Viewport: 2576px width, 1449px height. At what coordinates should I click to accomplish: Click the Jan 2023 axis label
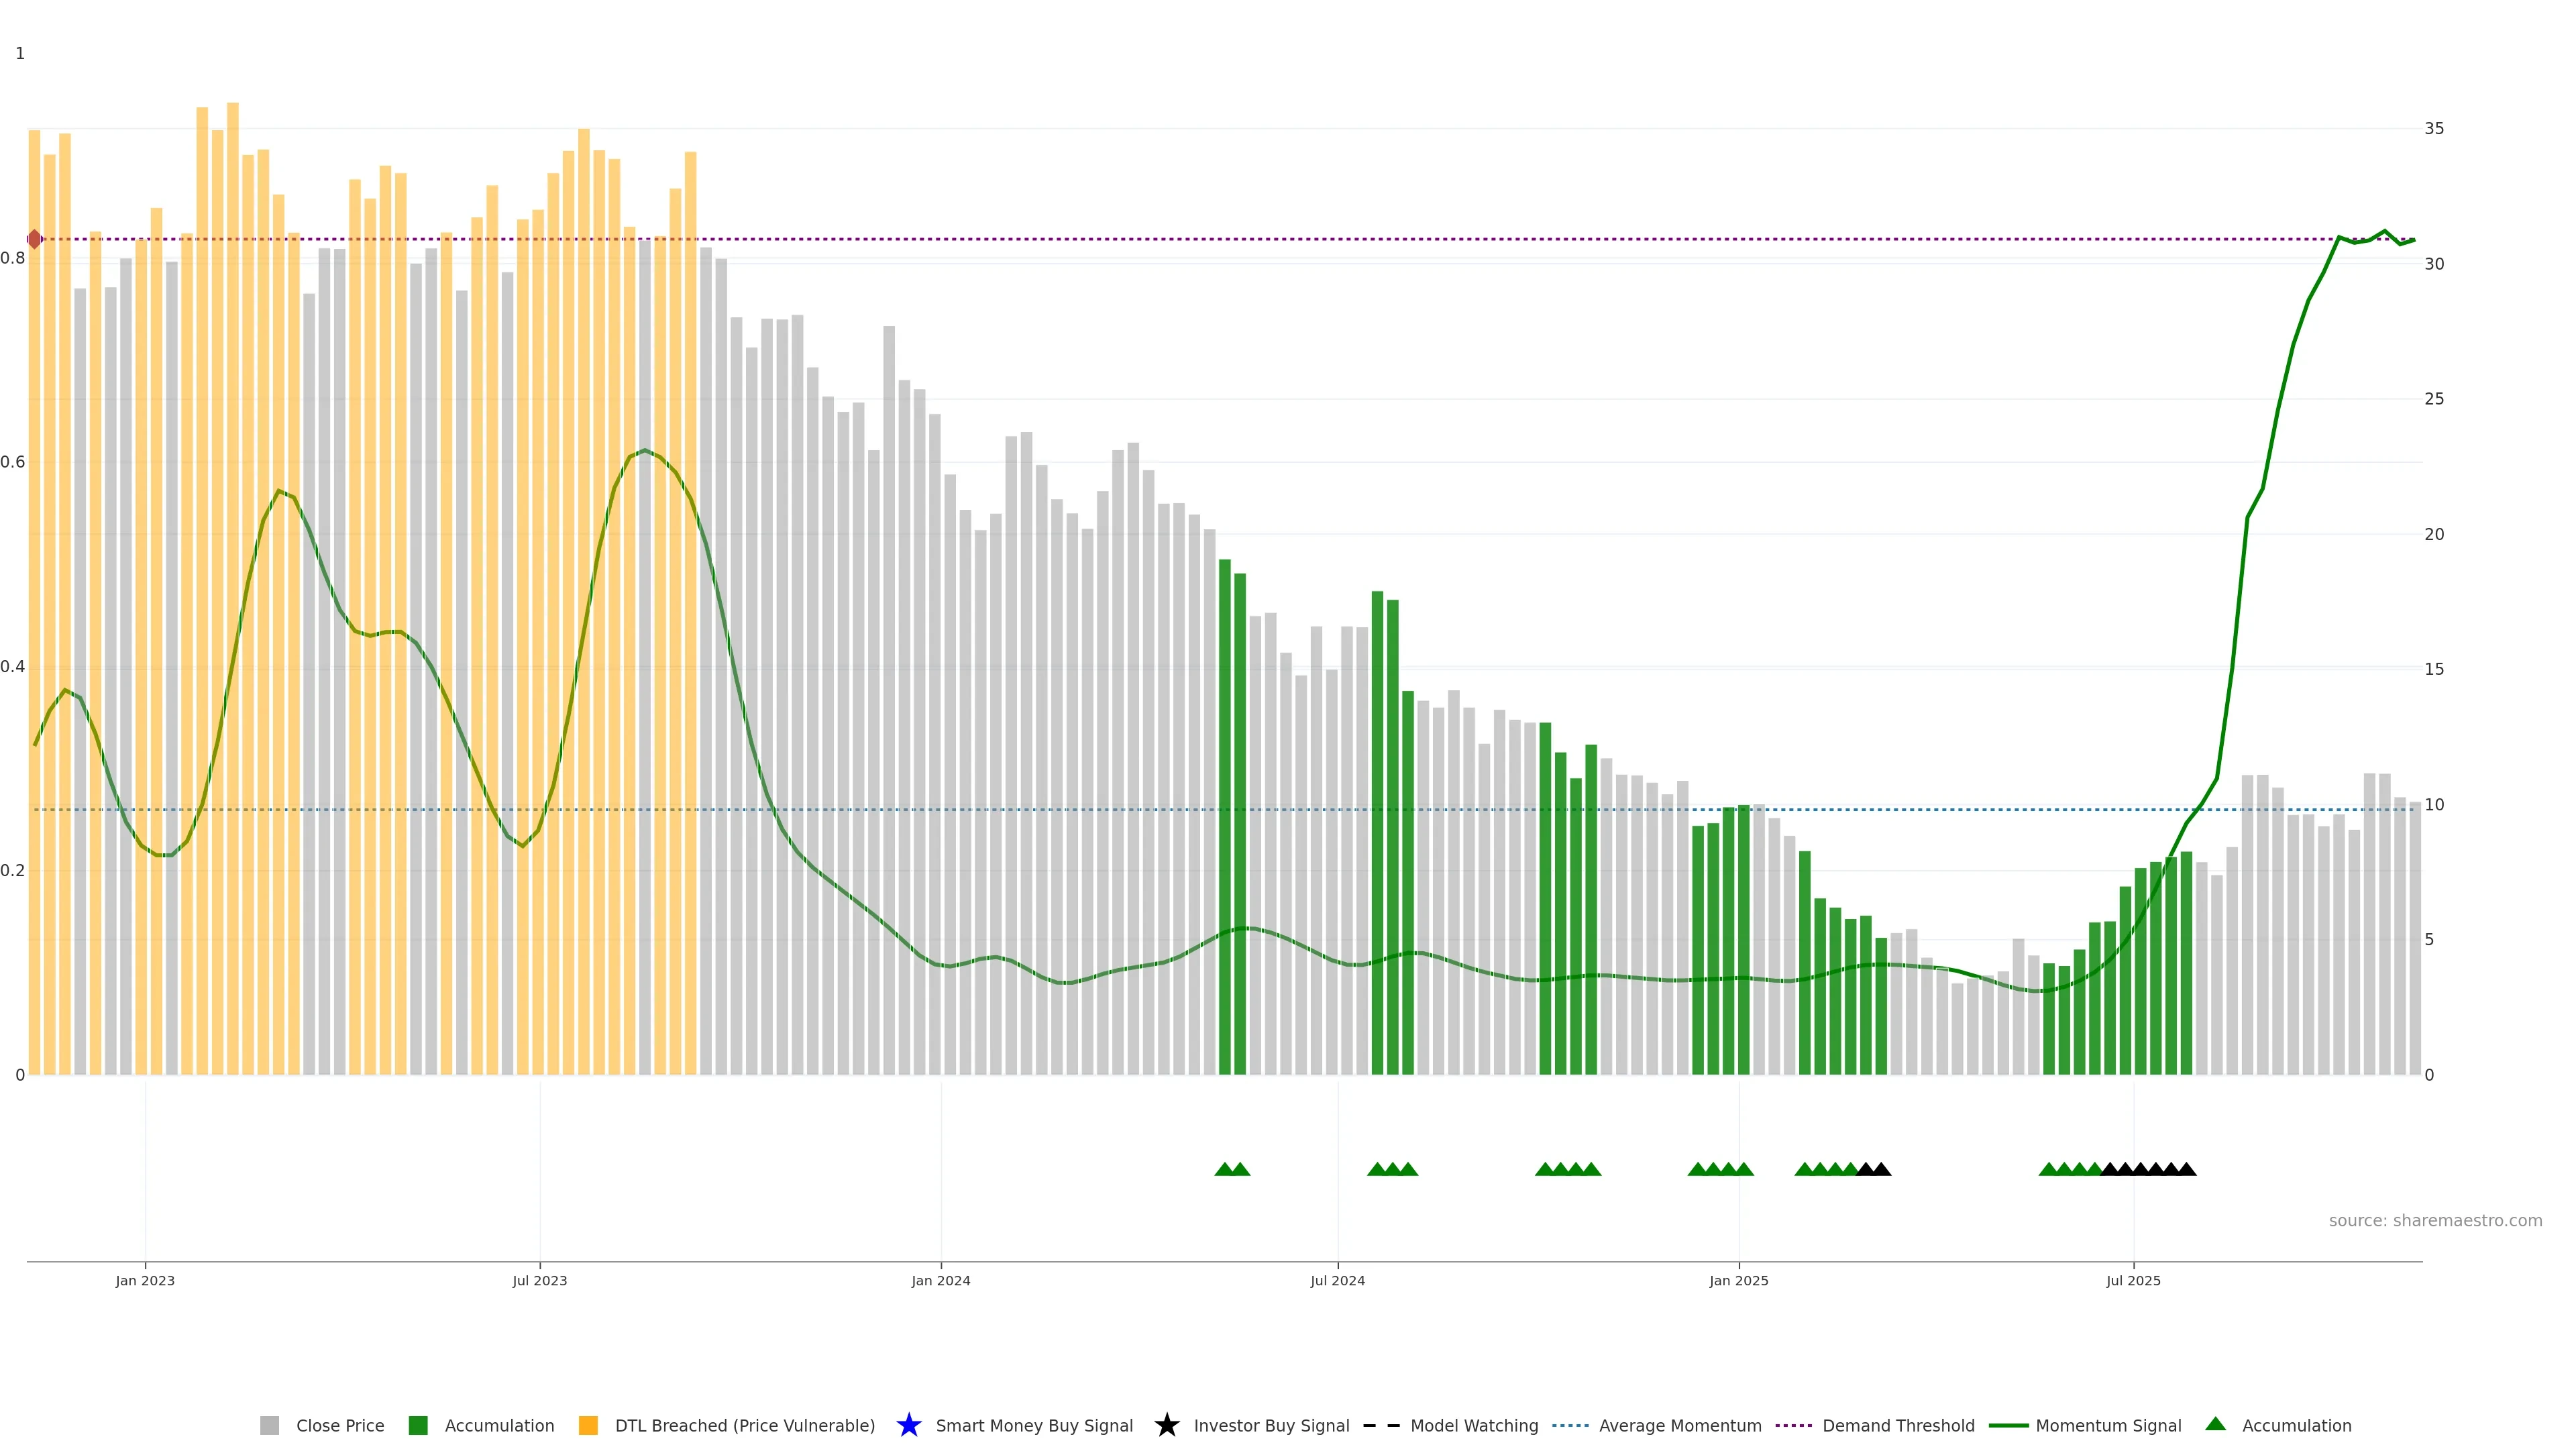145,1280
